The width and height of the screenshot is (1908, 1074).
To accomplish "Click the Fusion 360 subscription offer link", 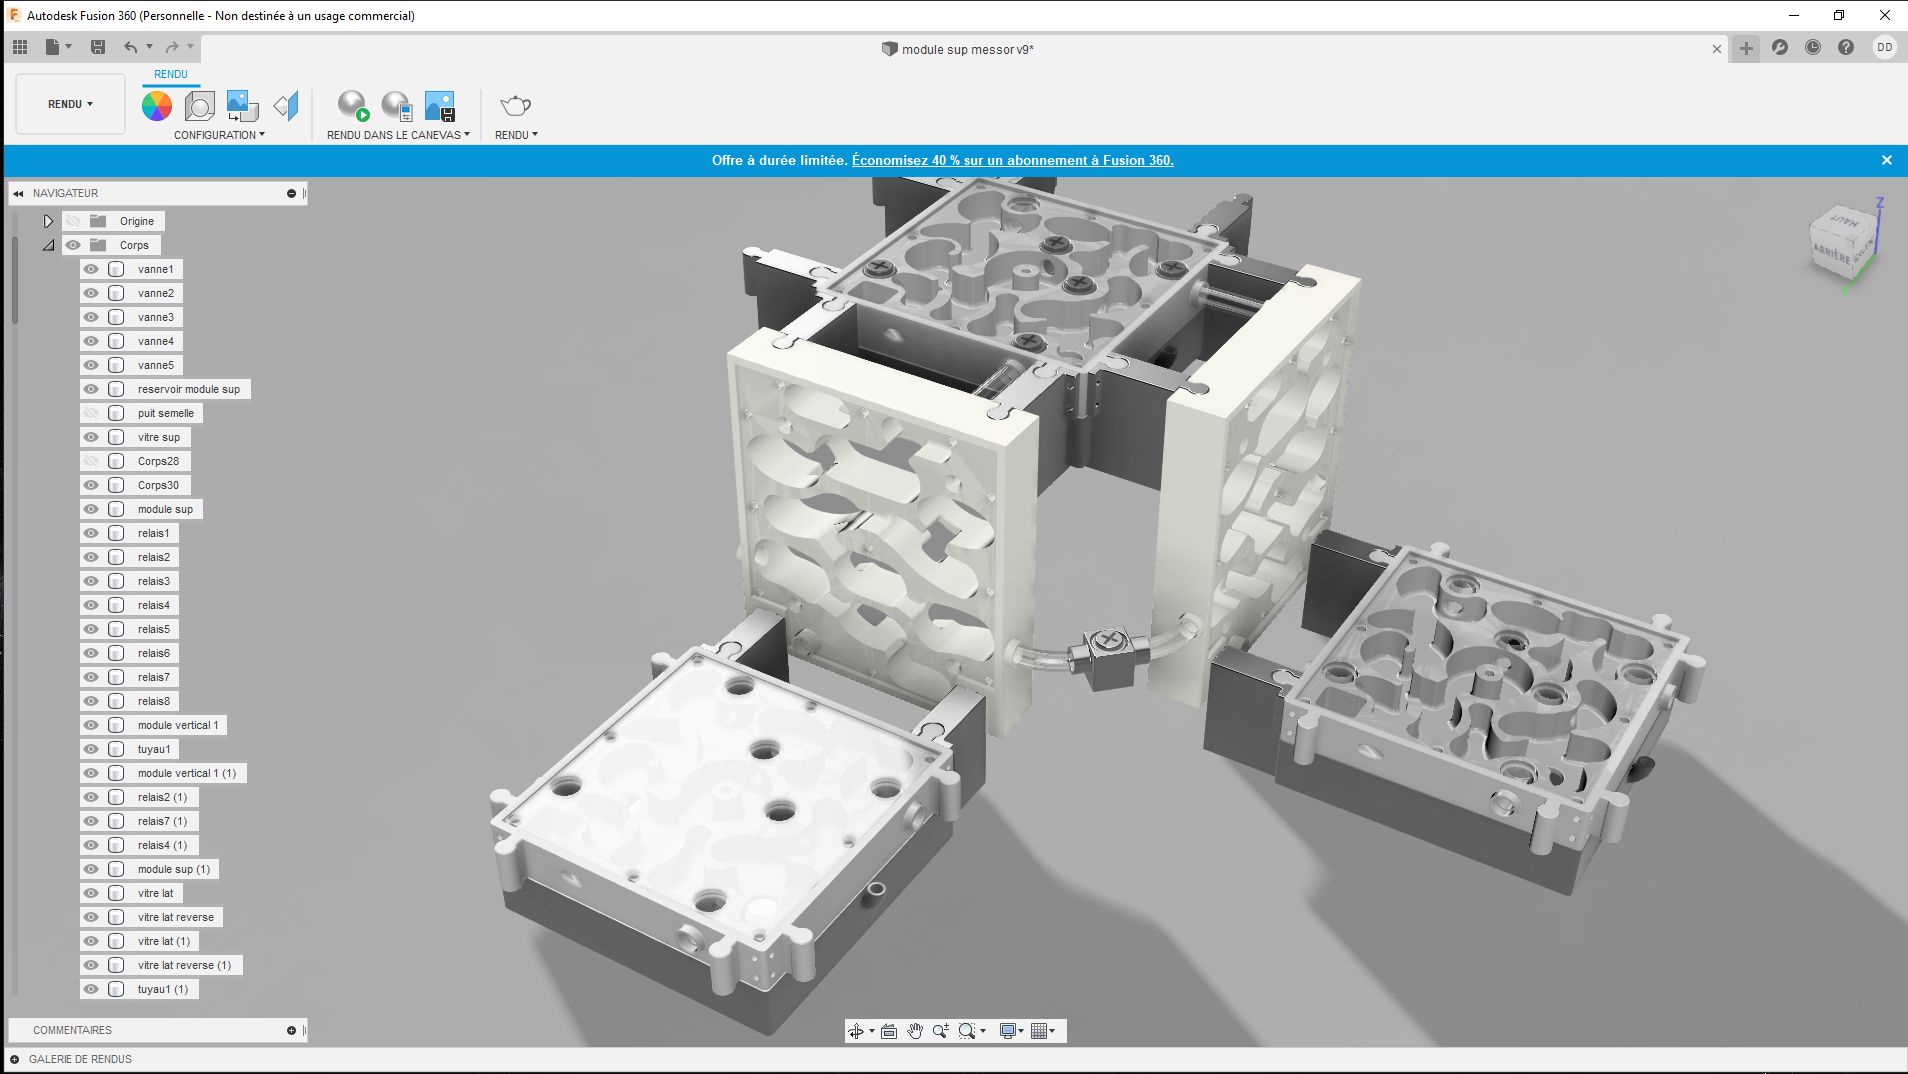I will point(1012,160).
